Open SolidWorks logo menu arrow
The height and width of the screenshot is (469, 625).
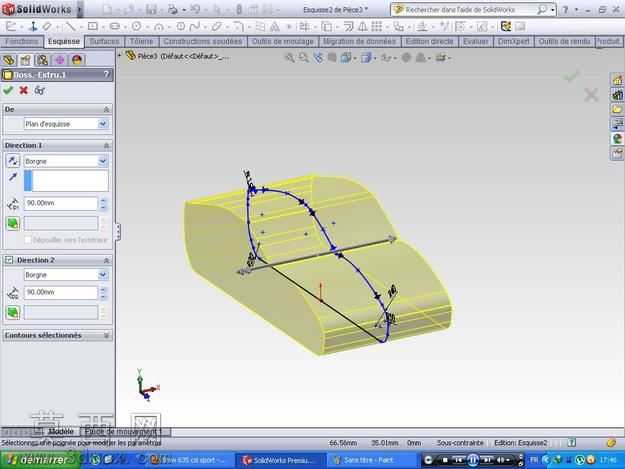click(80, 9)
